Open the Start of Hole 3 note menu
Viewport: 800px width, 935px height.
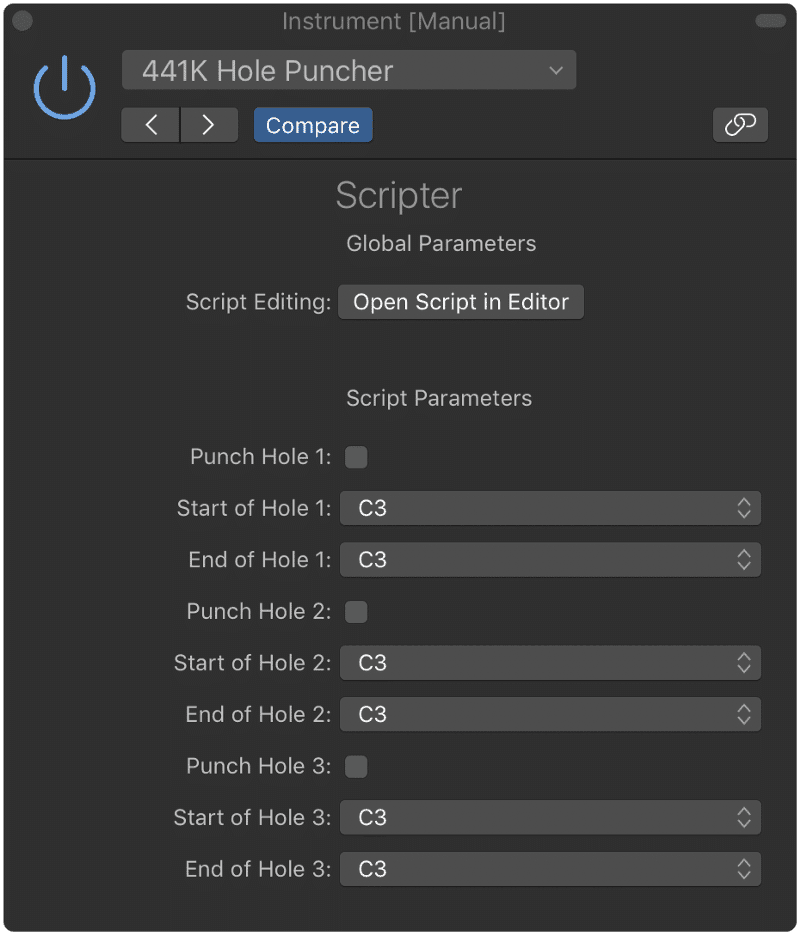550,817
